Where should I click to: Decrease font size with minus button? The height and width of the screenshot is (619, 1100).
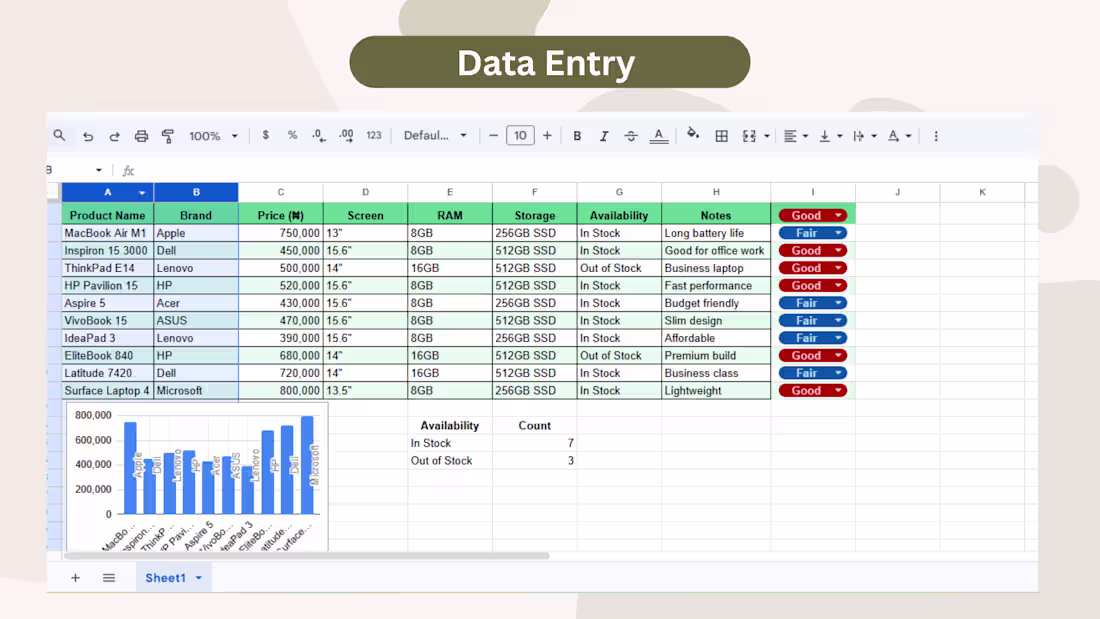coord(493,135)
